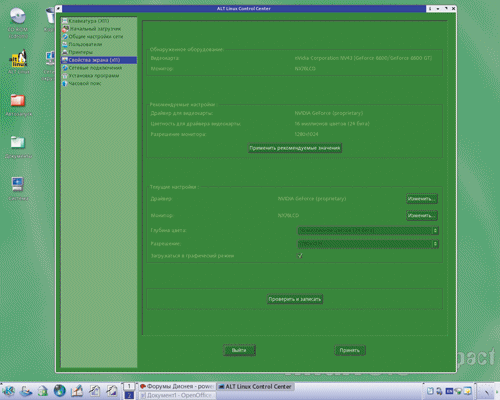The image size is (500, 400).
Task: Open the CD-ROM desktop icon
Action: tap(17, 16)
